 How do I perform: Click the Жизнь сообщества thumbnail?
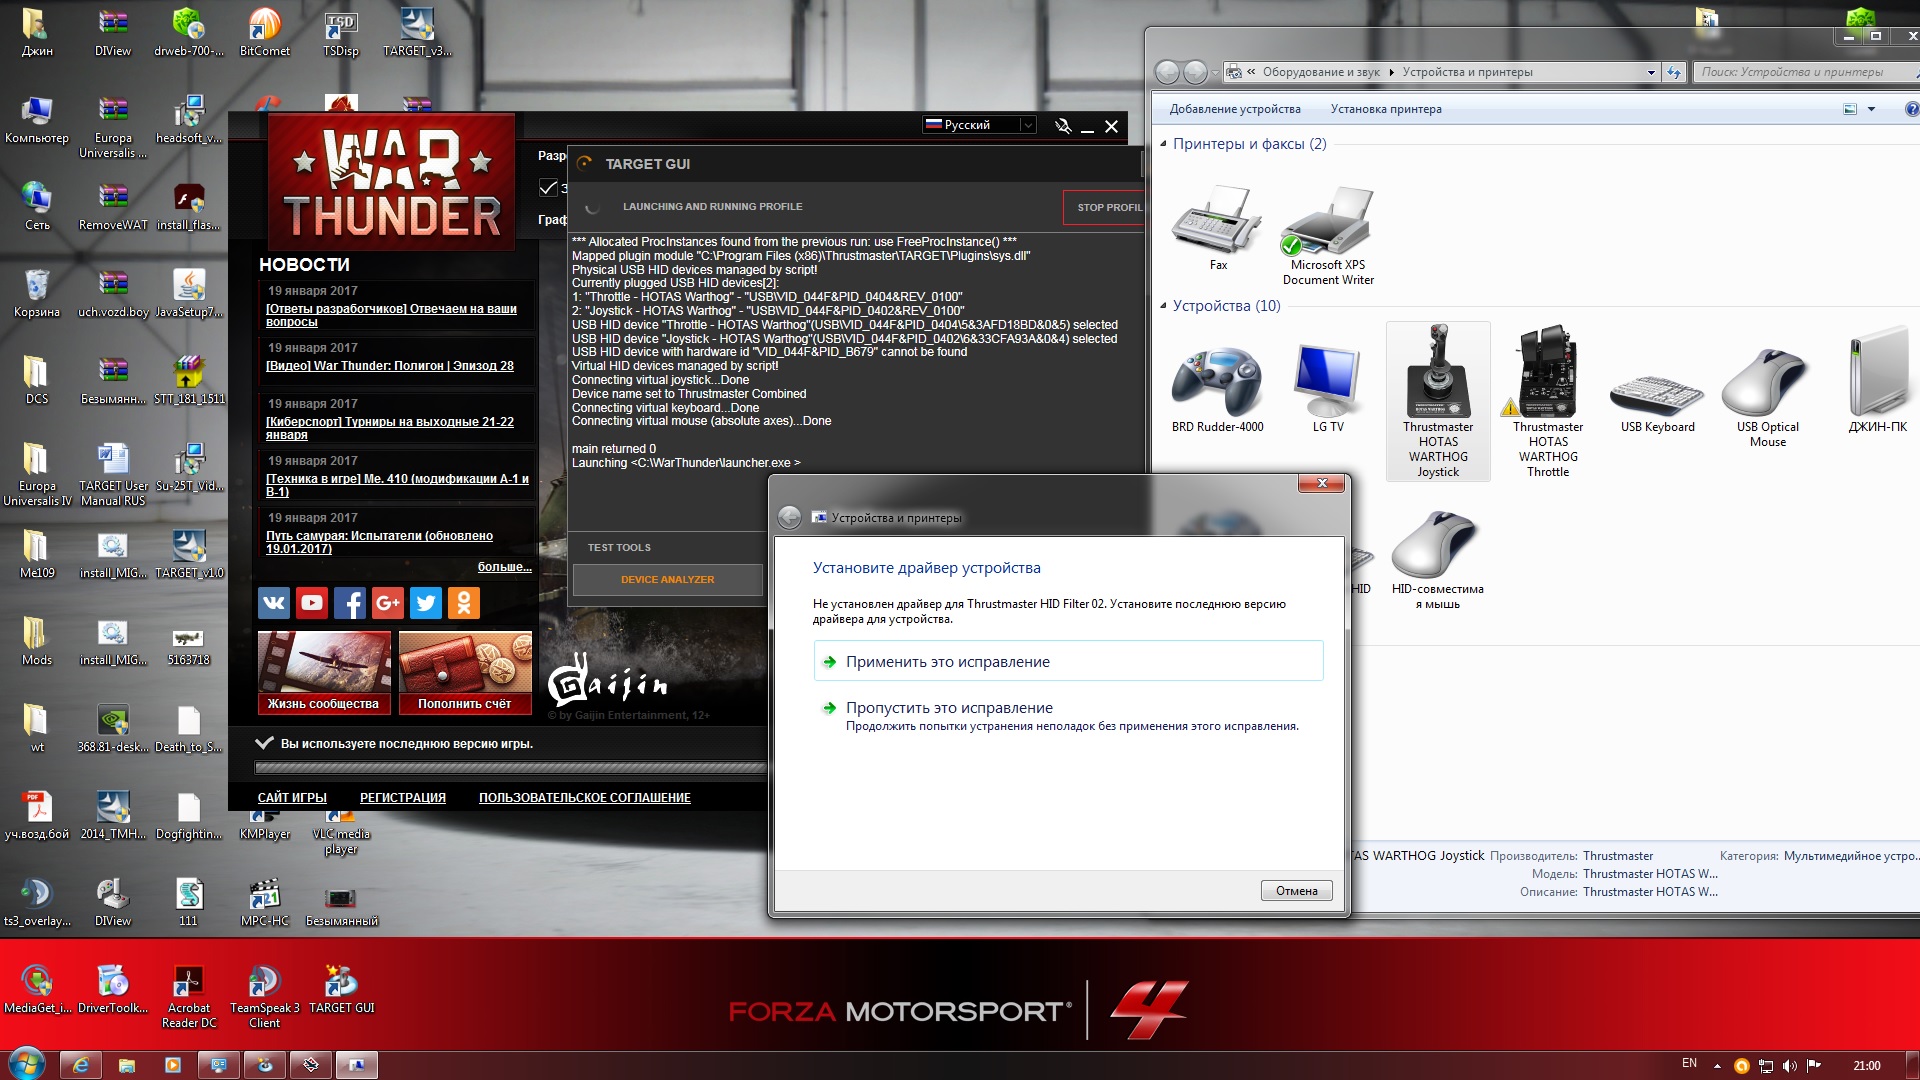tap(324, 672)
